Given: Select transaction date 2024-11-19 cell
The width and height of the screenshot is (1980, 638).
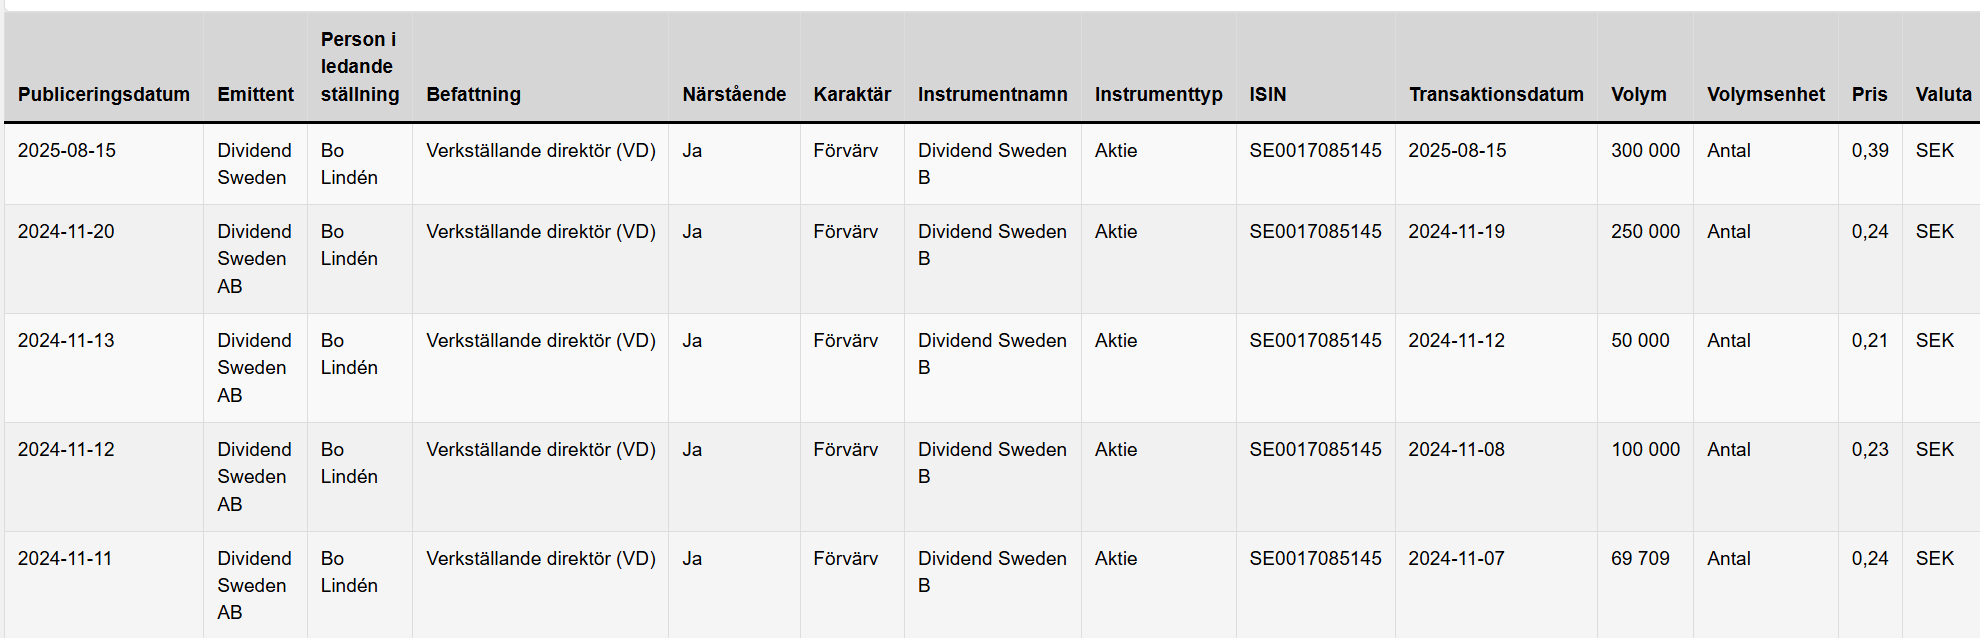Looking at the screenshot, I should [x=1456, y=231].
